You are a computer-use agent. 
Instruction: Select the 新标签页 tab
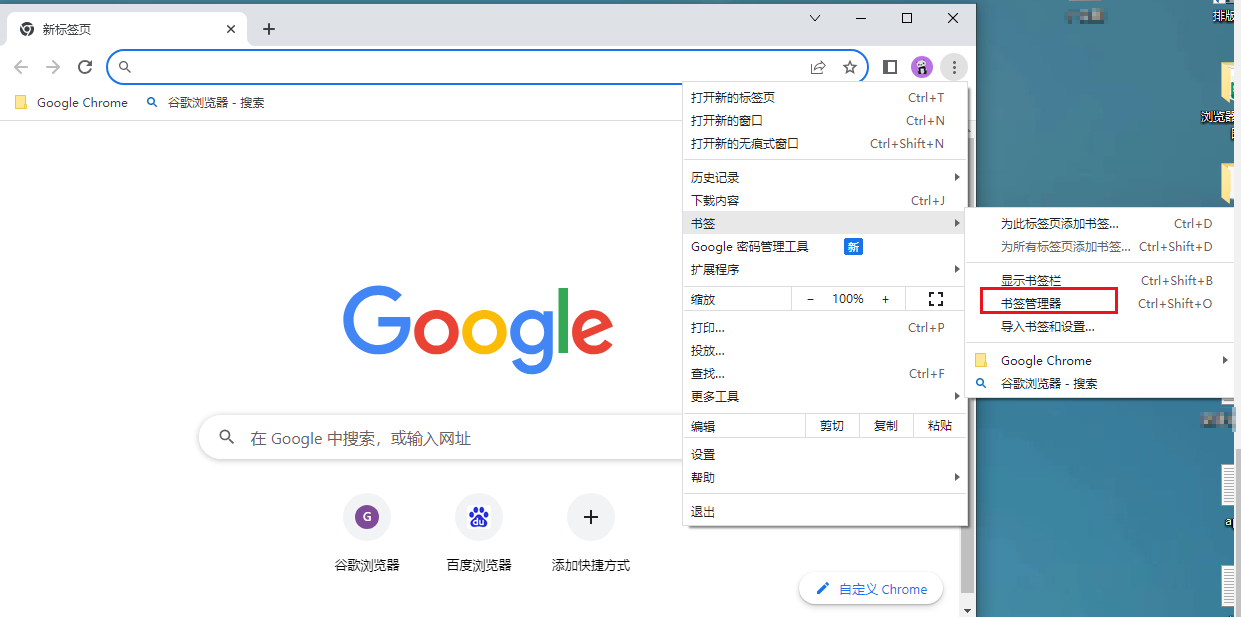click(126, 29)
